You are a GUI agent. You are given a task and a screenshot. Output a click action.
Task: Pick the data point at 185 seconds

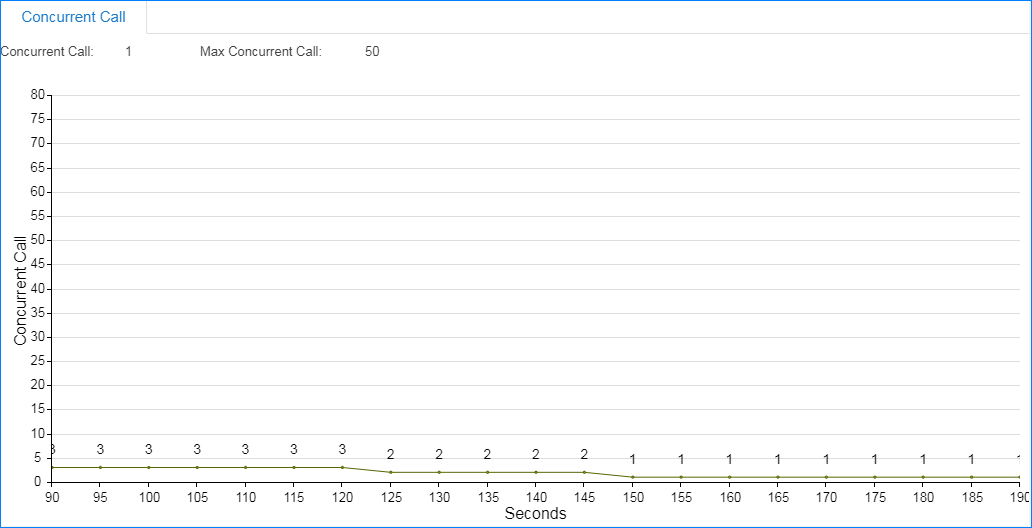pyautogui.click(x=971, y=477)
